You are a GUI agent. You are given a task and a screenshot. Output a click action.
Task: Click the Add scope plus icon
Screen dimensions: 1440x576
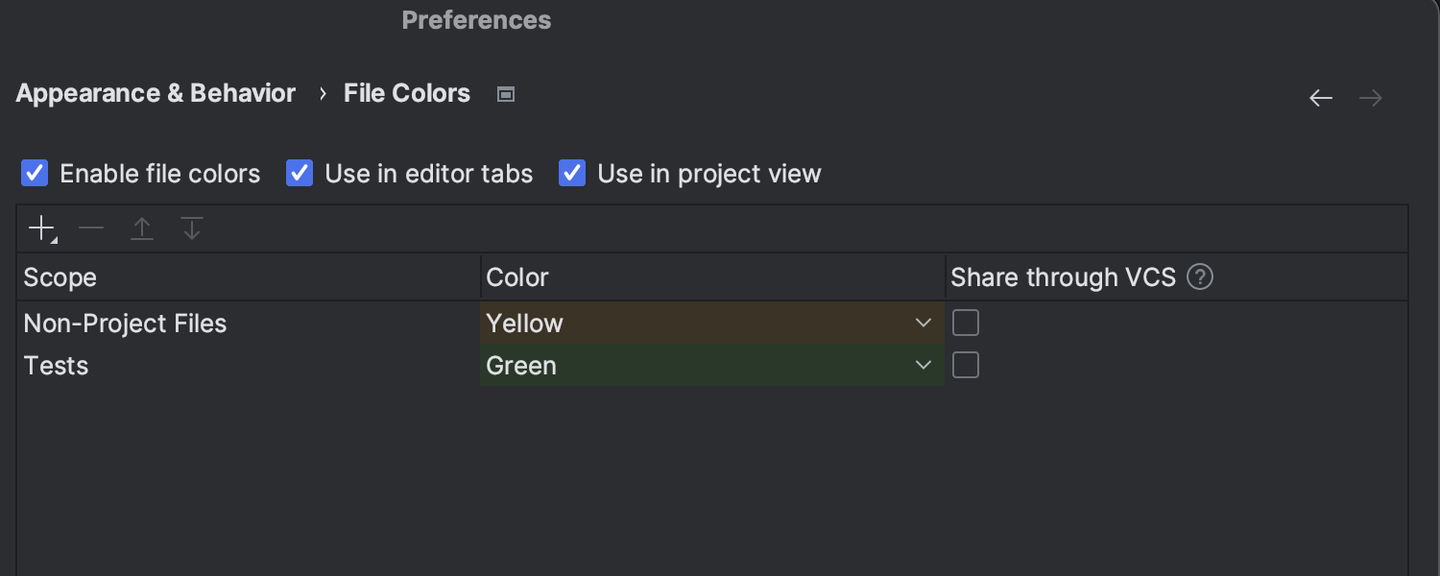pyautogui.click(x=40, y=228)
